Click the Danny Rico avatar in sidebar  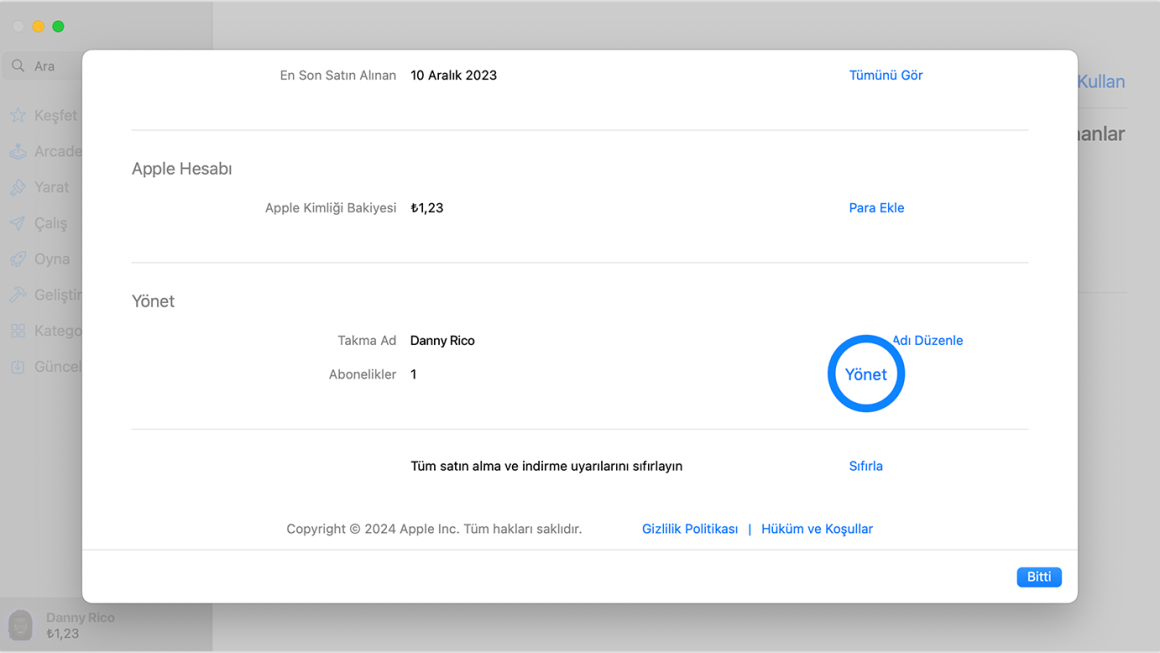pyautogui.click(x=21, y=625)
